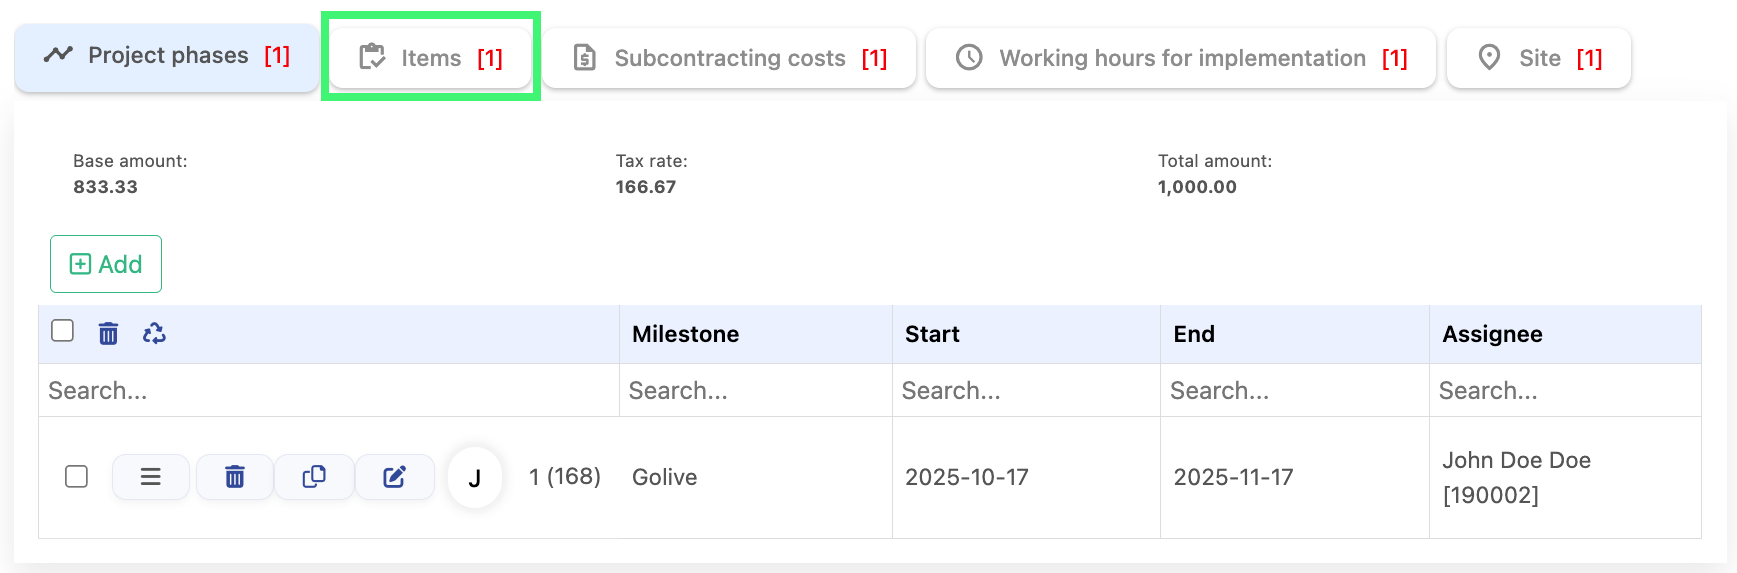Open the Site tab
The width and height of the screenshot is (1737, 573).
point(1538,58)
